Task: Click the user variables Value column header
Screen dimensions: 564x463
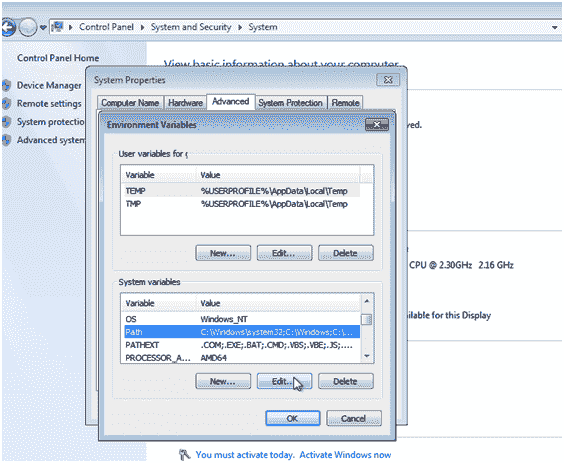Action: tap(278, 175)
